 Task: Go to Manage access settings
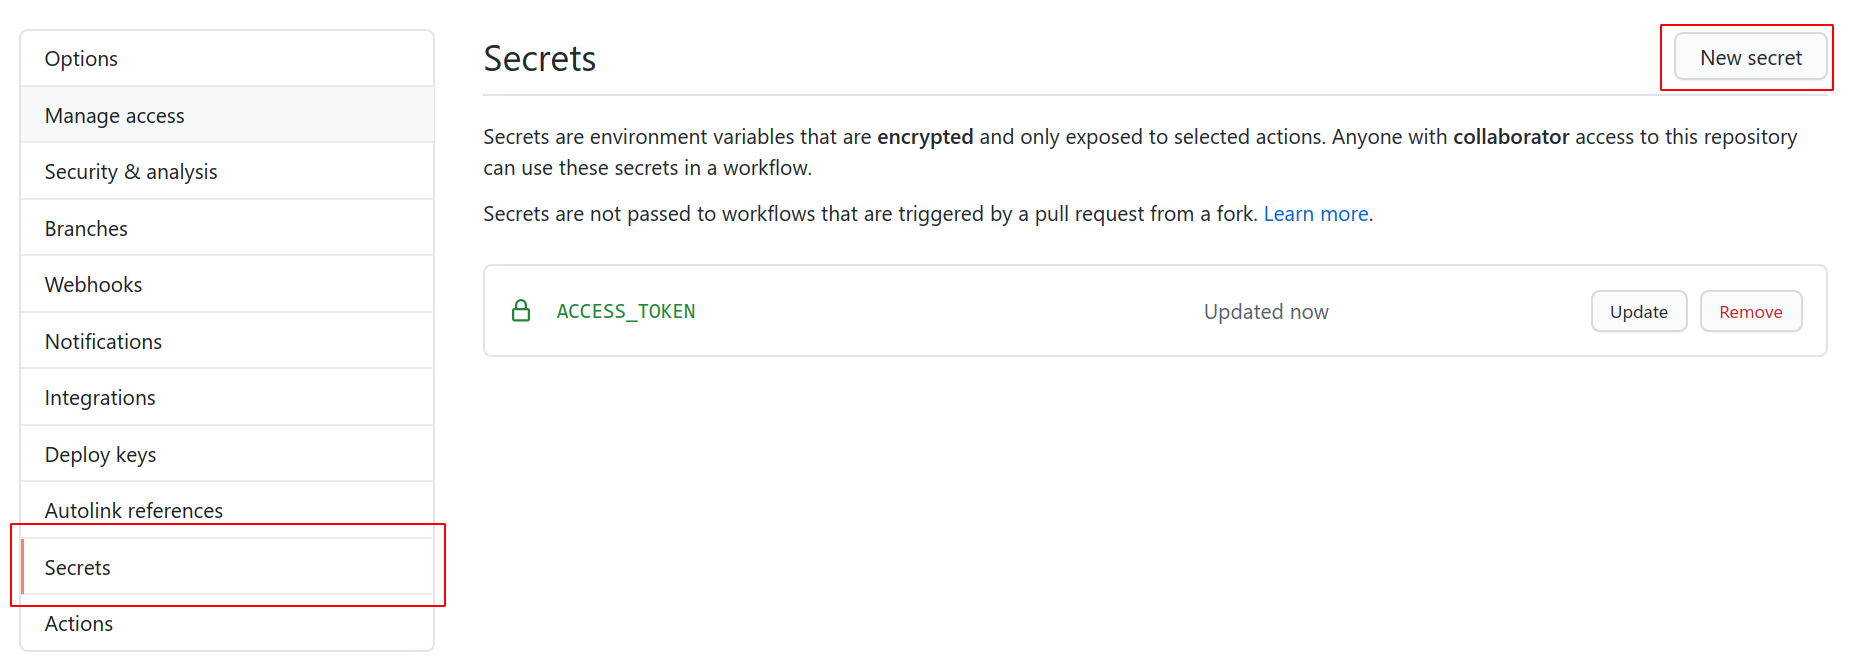[x=114, y=116]
